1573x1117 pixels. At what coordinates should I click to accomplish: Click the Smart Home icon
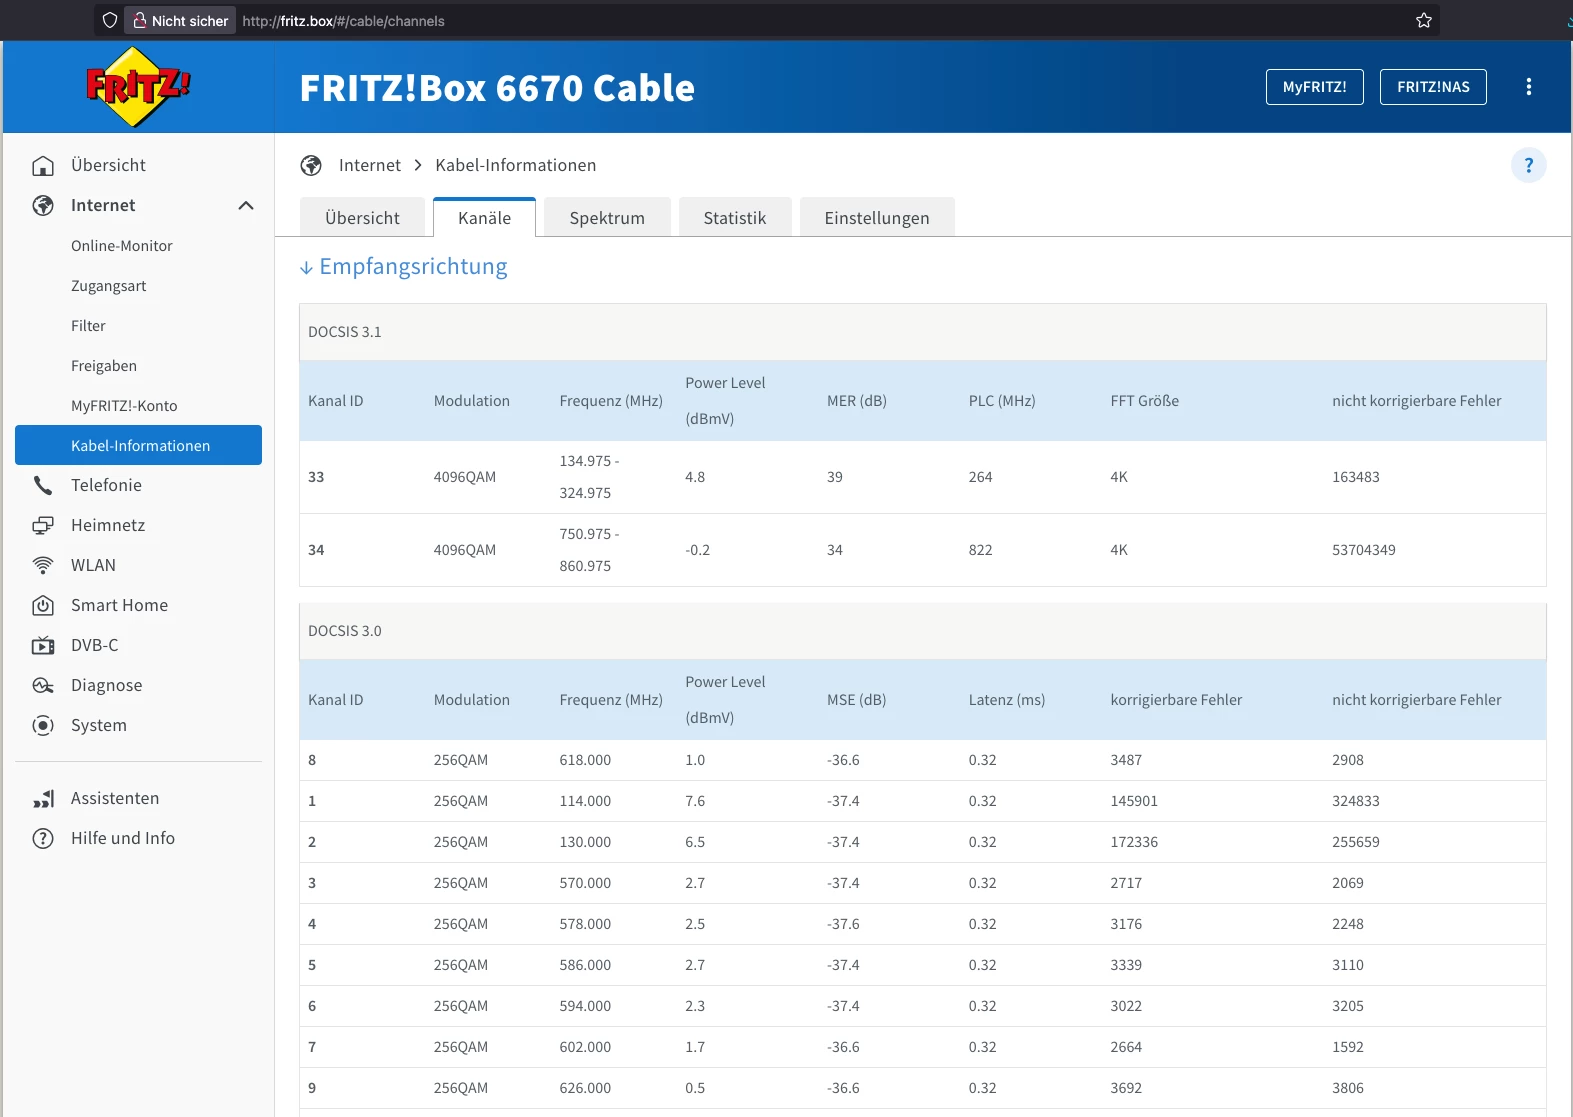tap(43, 605)
